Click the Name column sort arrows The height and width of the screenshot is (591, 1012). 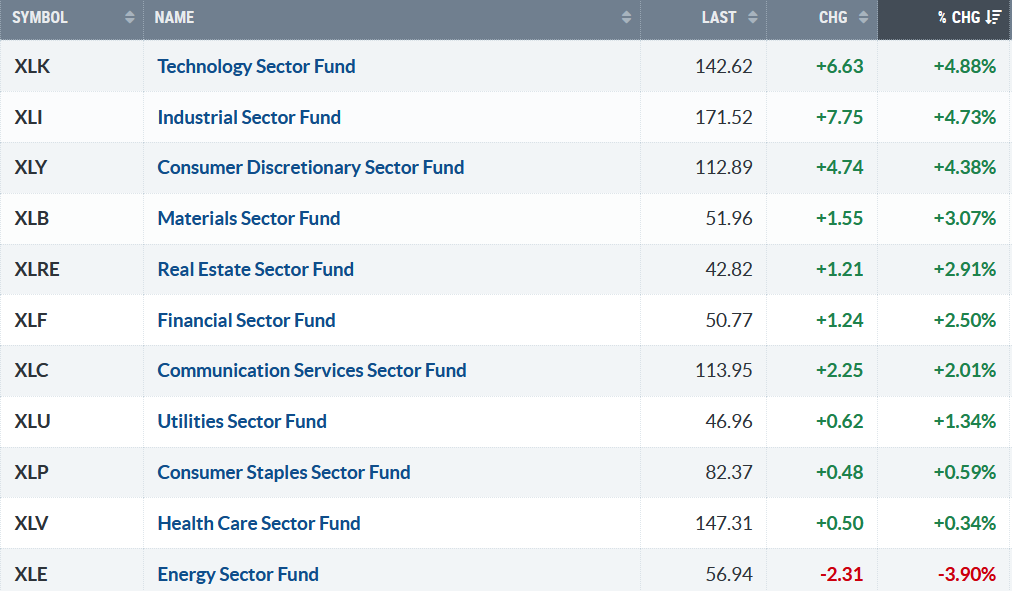click(626, 18)
